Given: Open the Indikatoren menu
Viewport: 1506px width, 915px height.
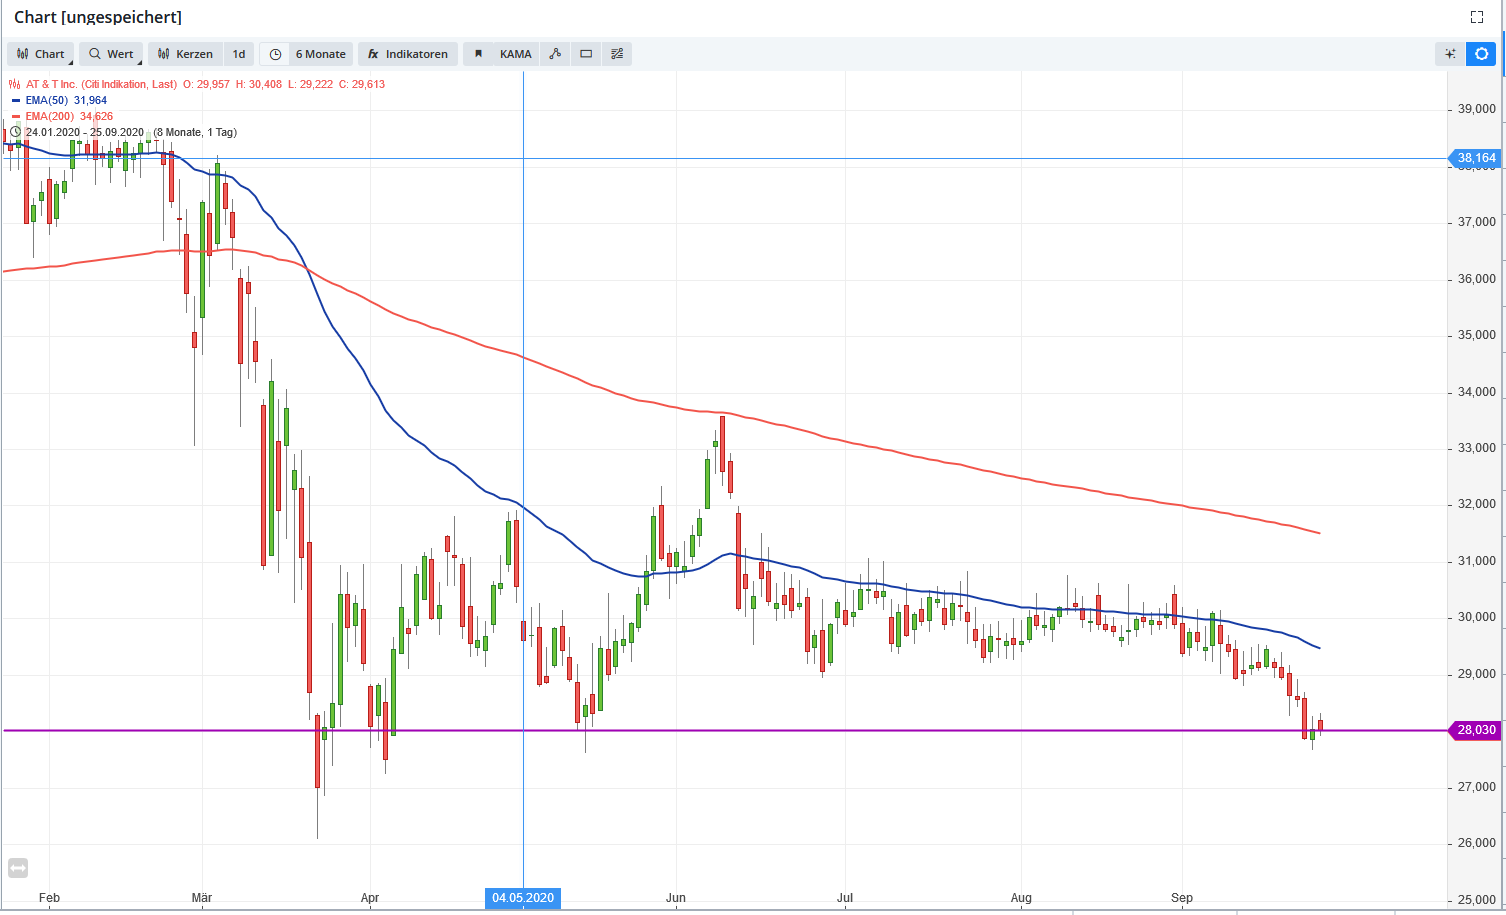Looking at the screenshot, I should (408, 54).
